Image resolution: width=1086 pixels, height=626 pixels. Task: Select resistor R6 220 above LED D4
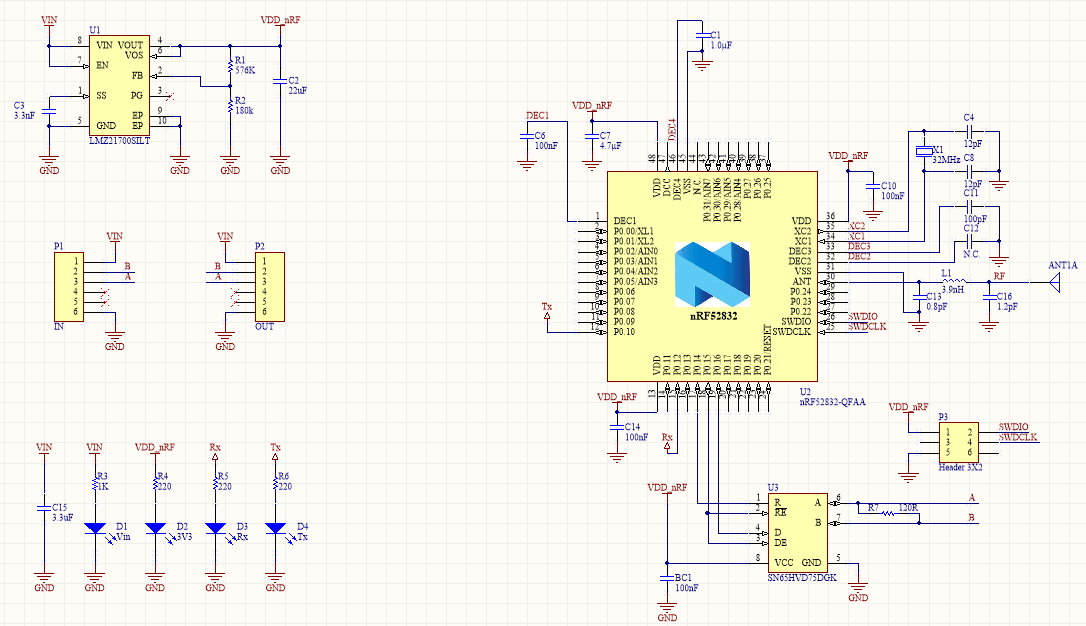pos(276,485)
